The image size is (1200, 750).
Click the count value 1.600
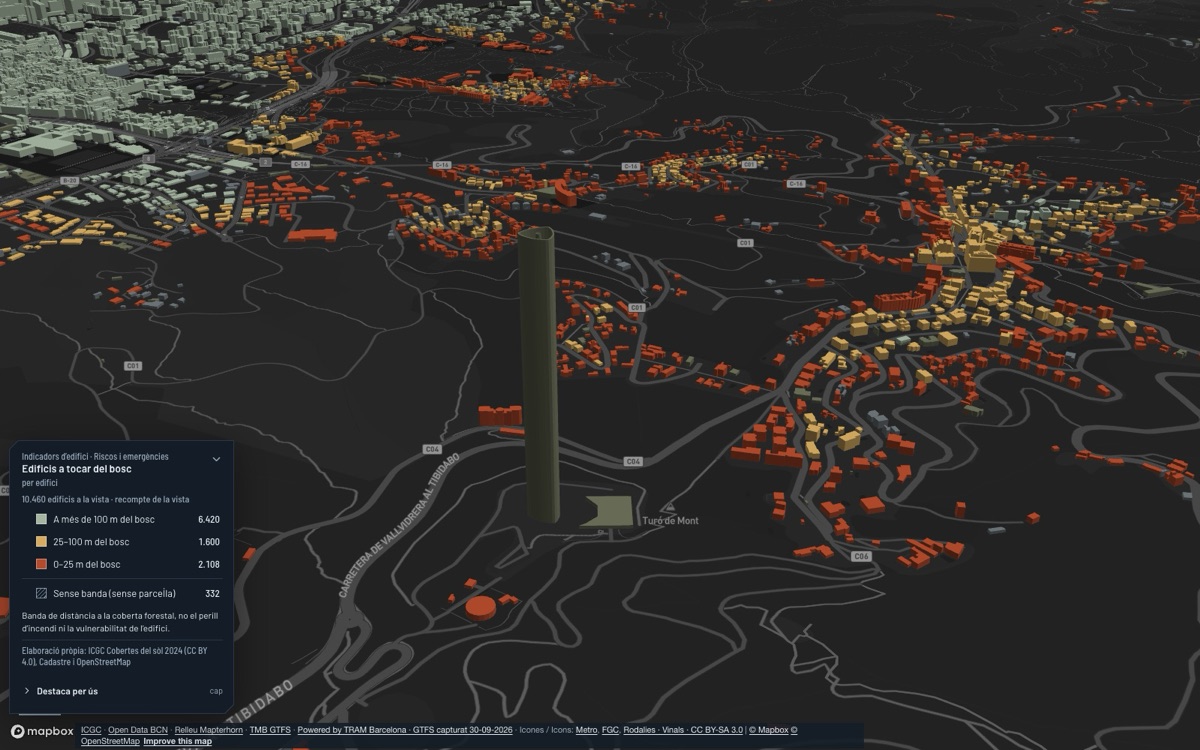(x=208, y=542)
